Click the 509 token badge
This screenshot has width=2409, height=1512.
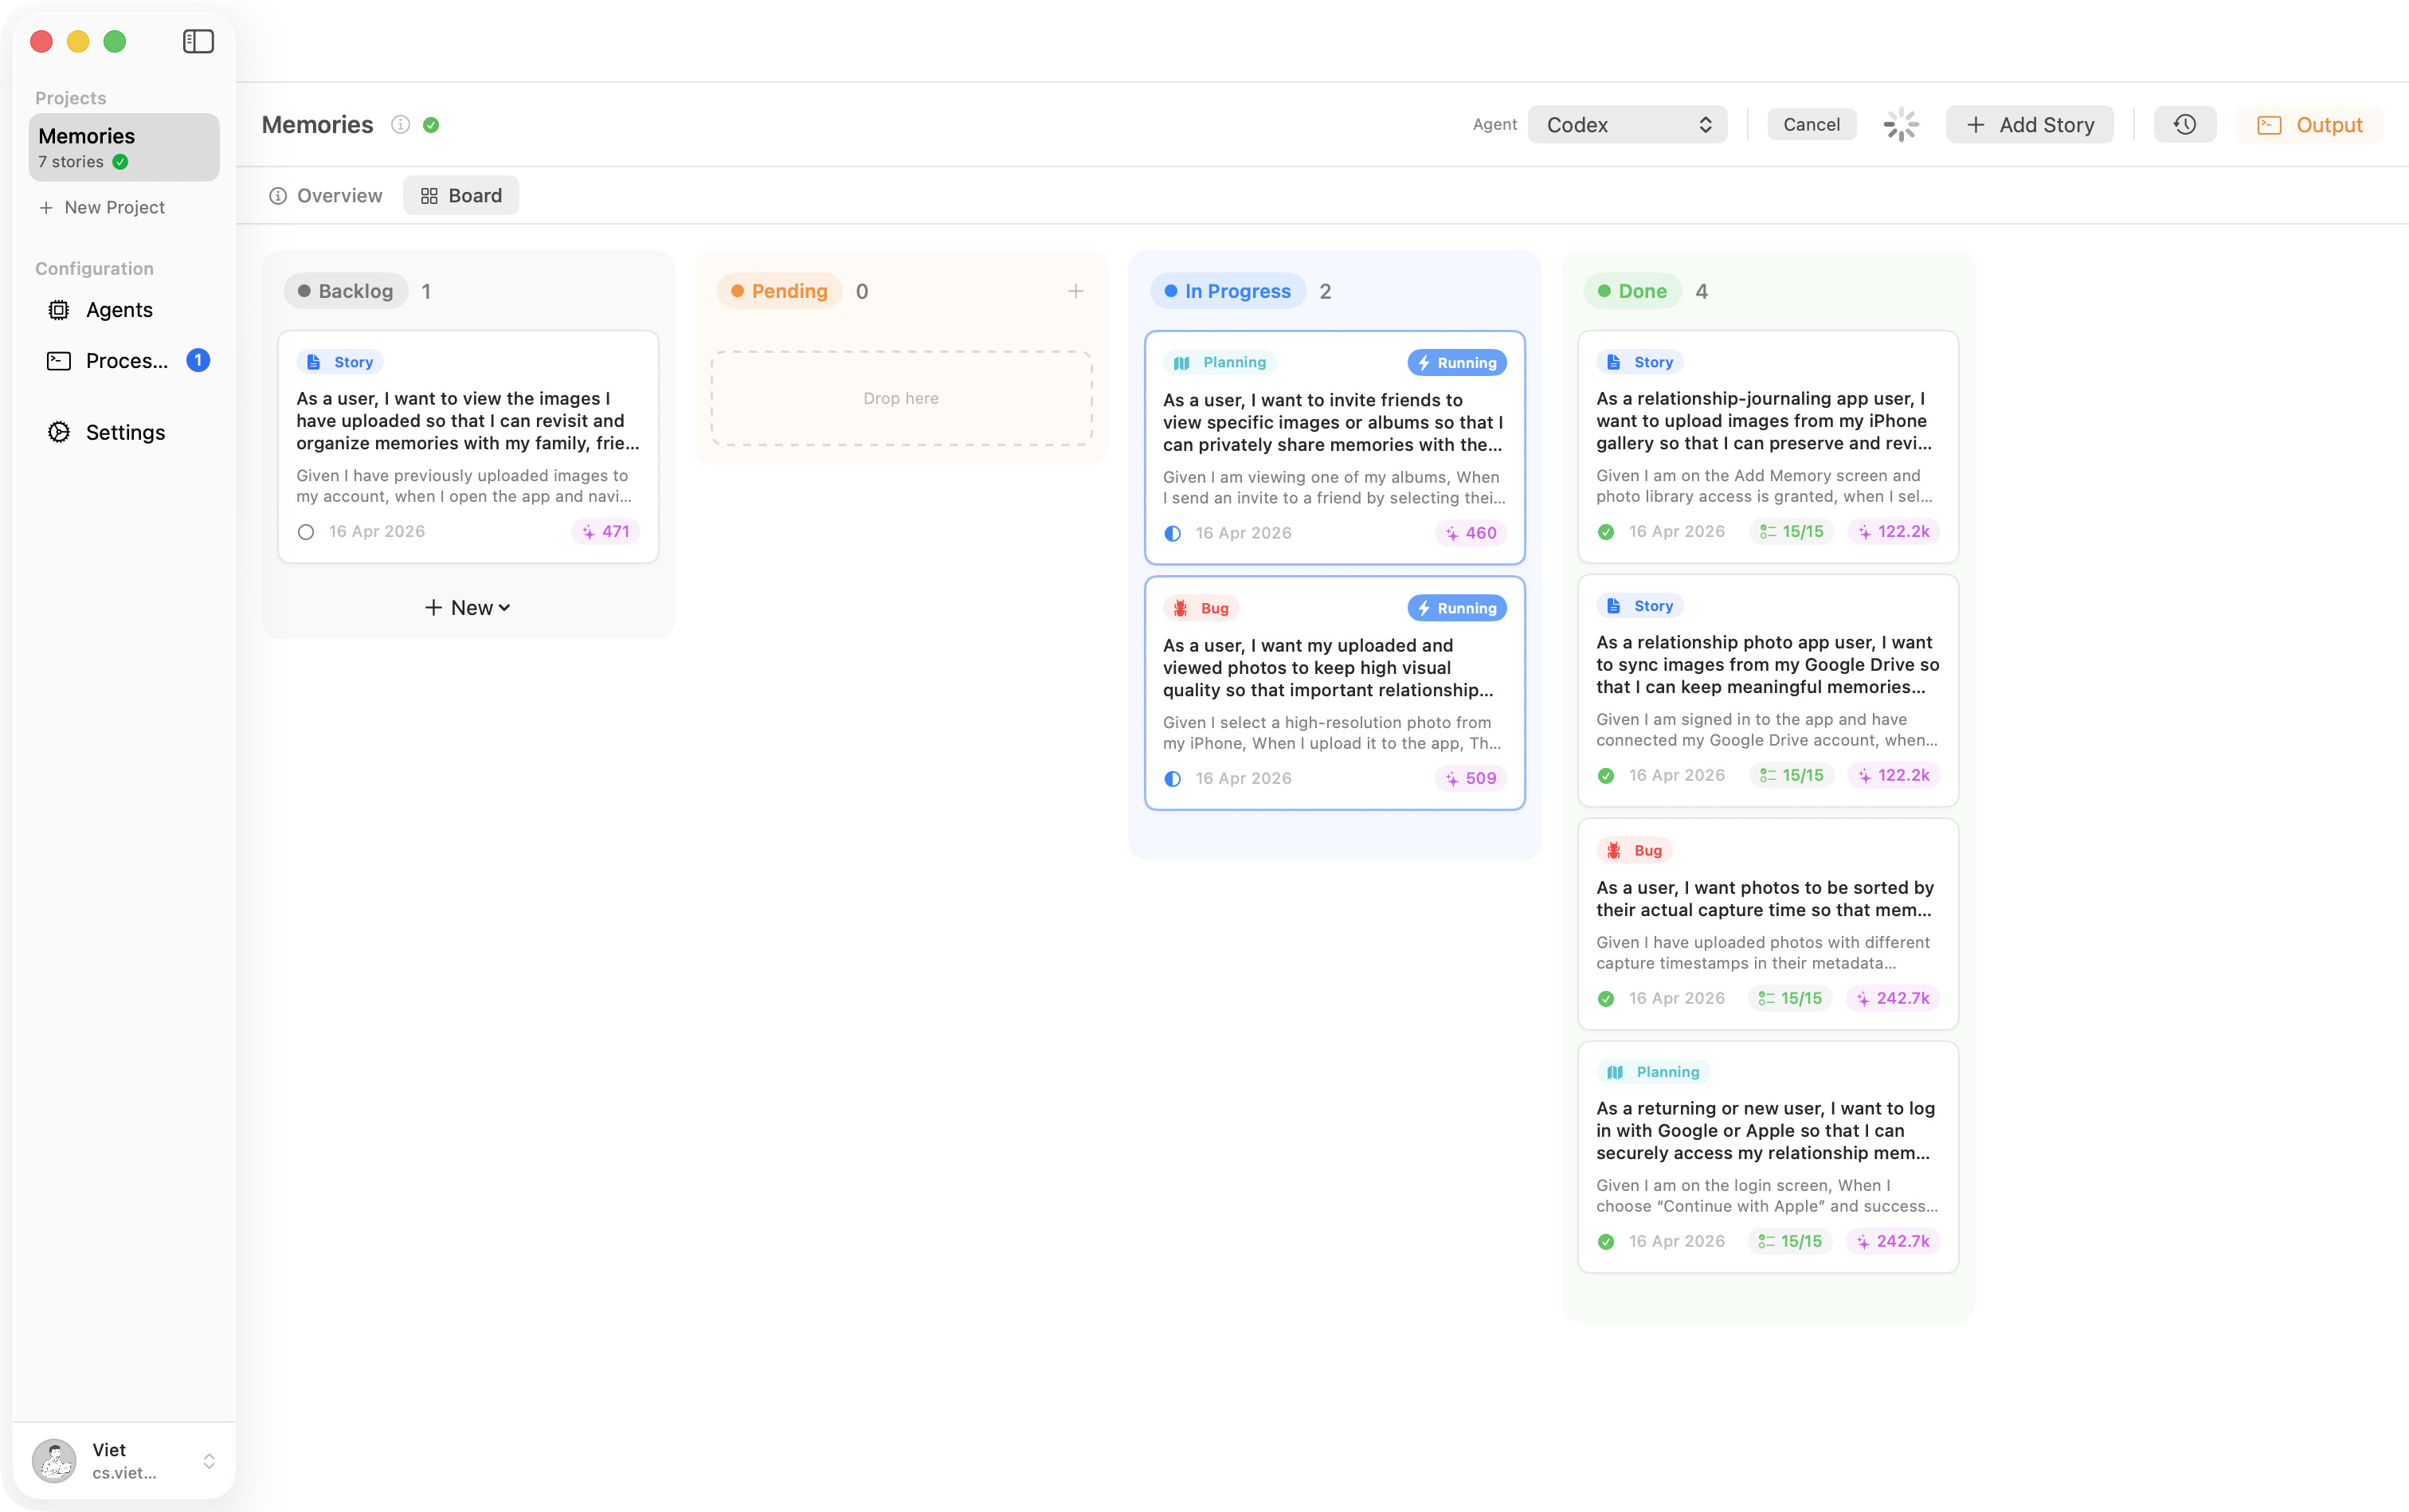(1471, 778)
